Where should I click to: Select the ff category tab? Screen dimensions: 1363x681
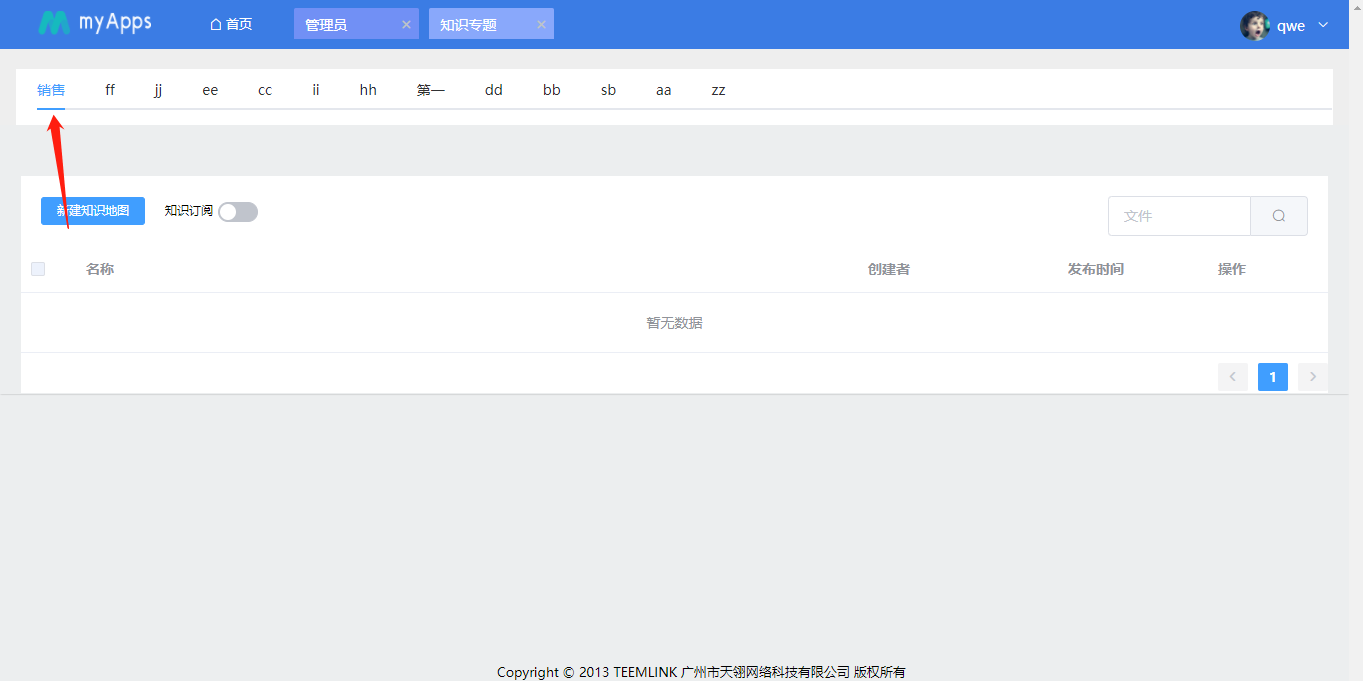[x=110, y=90]
